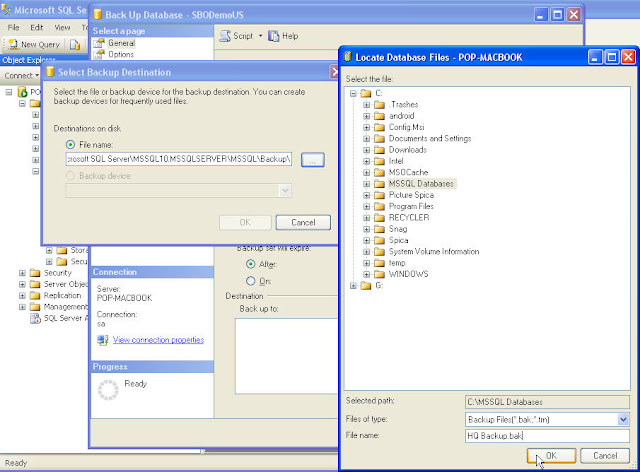The height and width of the screenshot is (472, 640).
Task: Expand Replication node in Object Explorer
Action: pos(22,295)
